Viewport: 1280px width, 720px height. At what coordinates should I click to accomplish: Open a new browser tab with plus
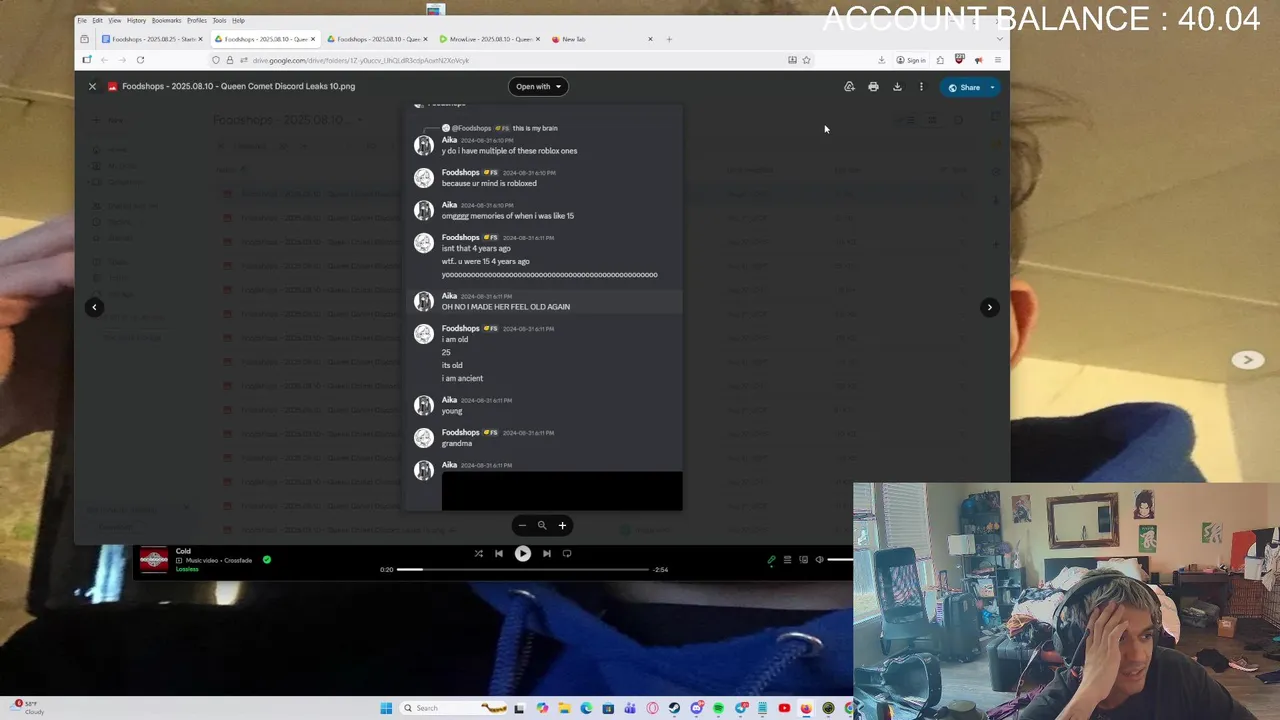click(x=669, y=39)
